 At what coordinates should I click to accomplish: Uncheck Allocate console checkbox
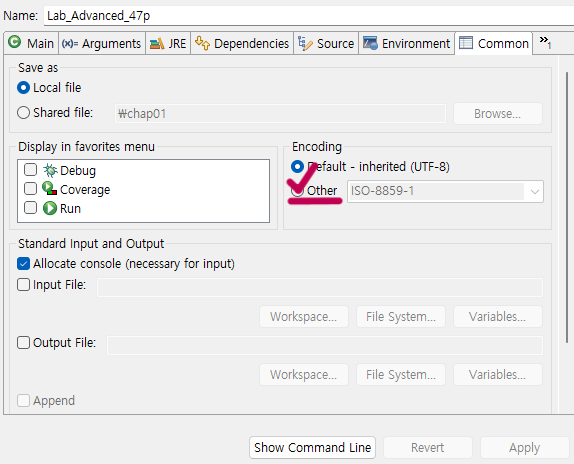[x=23, y=263]
